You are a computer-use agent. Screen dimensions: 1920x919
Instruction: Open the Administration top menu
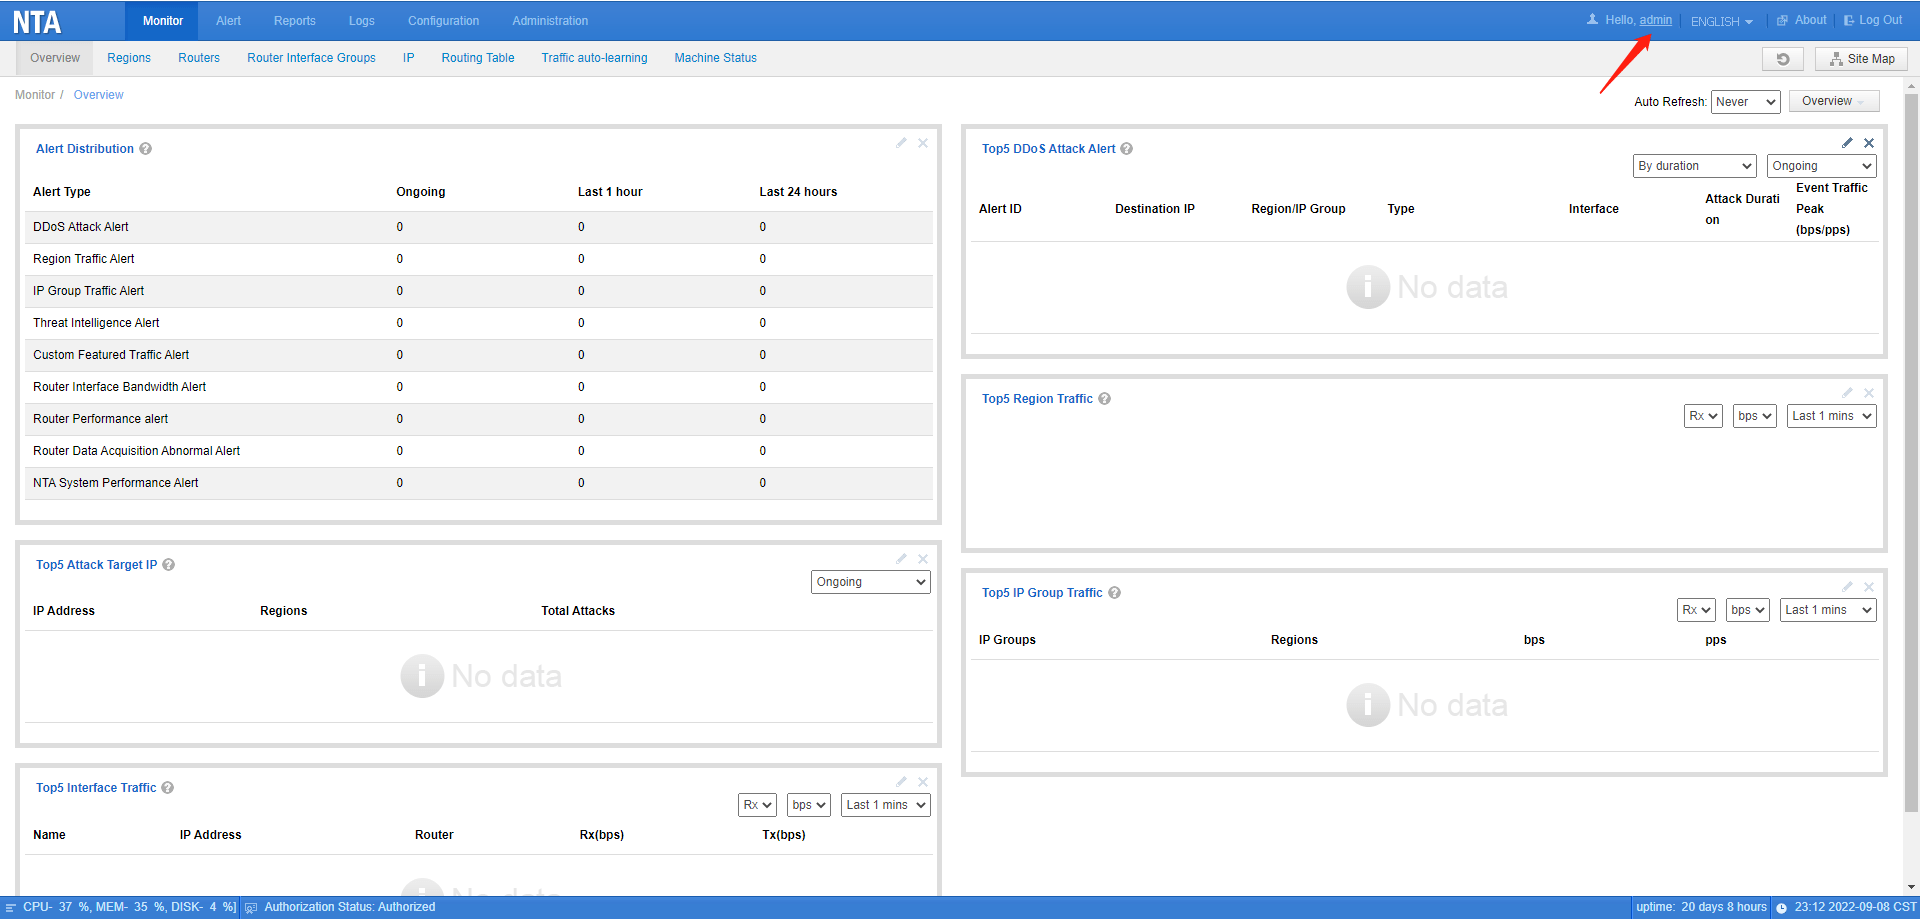[550, 21]
